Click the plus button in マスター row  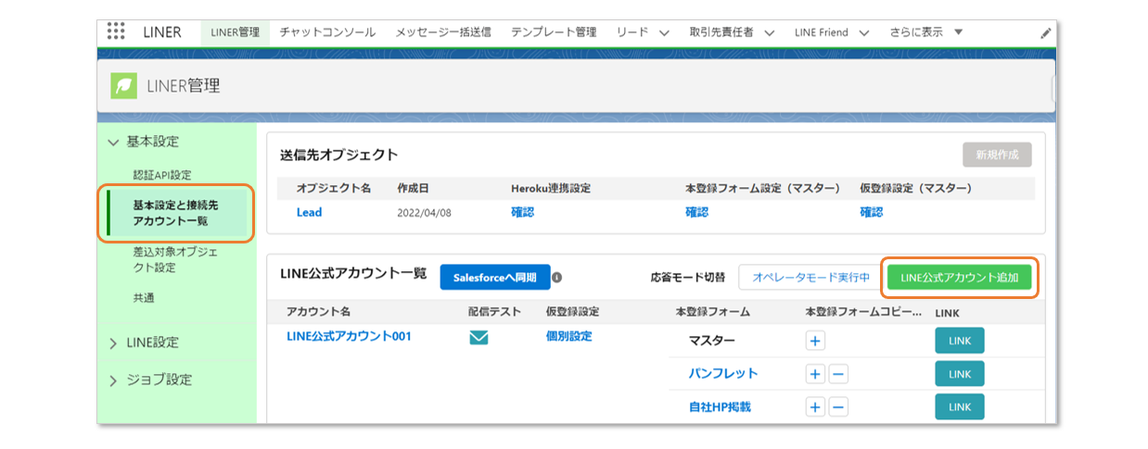tap(815, 341)
